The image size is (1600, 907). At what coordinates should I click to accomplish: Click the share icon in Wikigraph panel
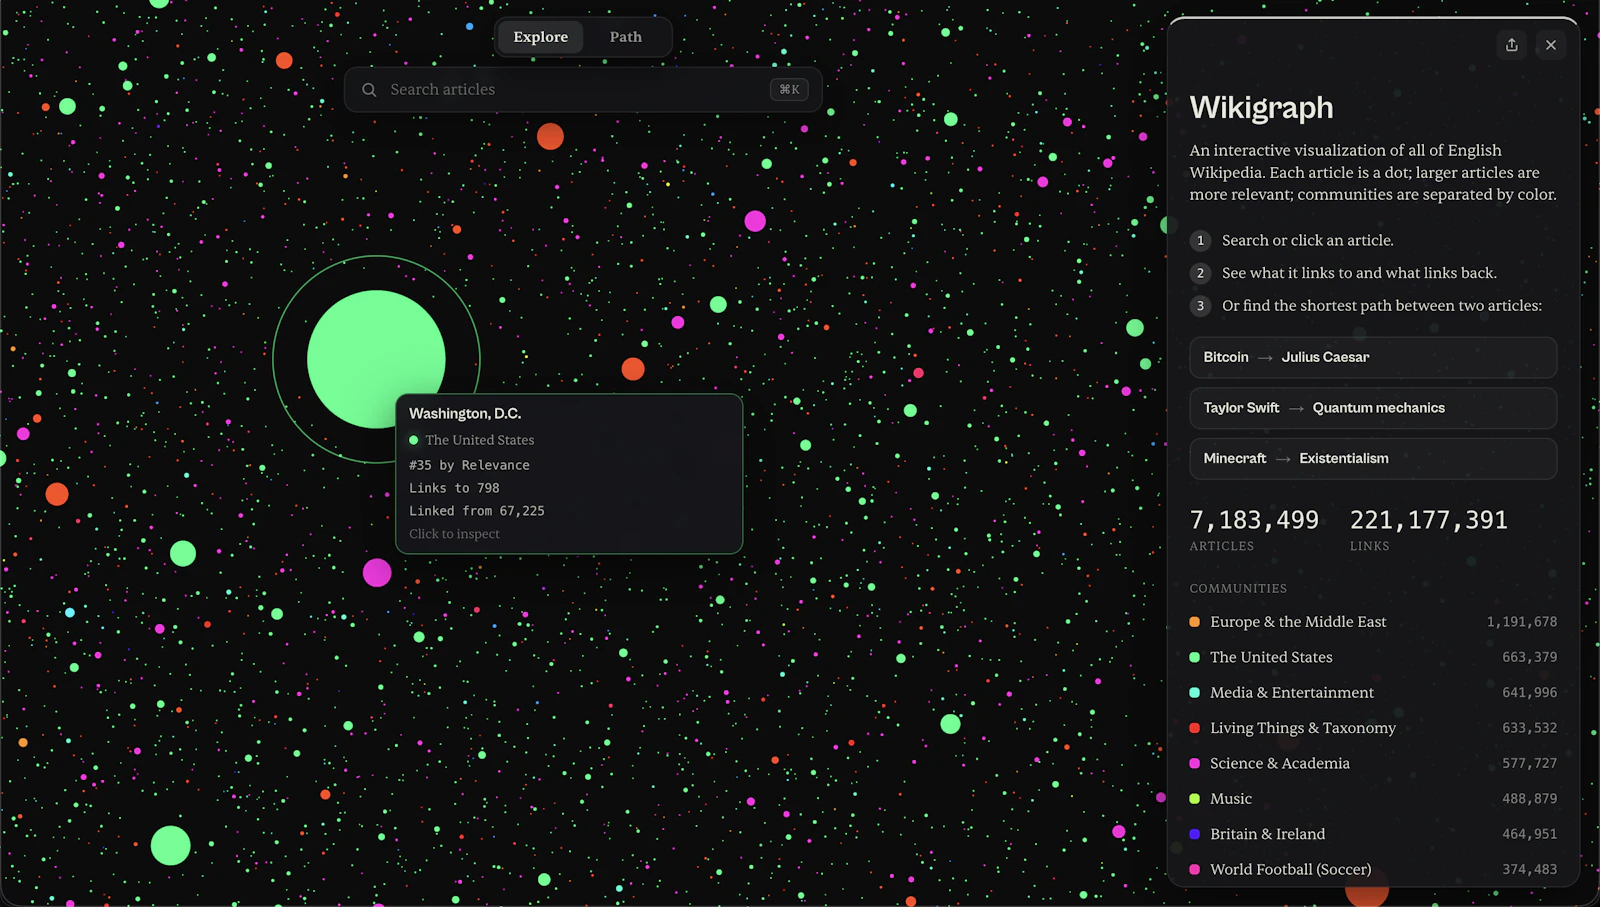[1511, 45]
